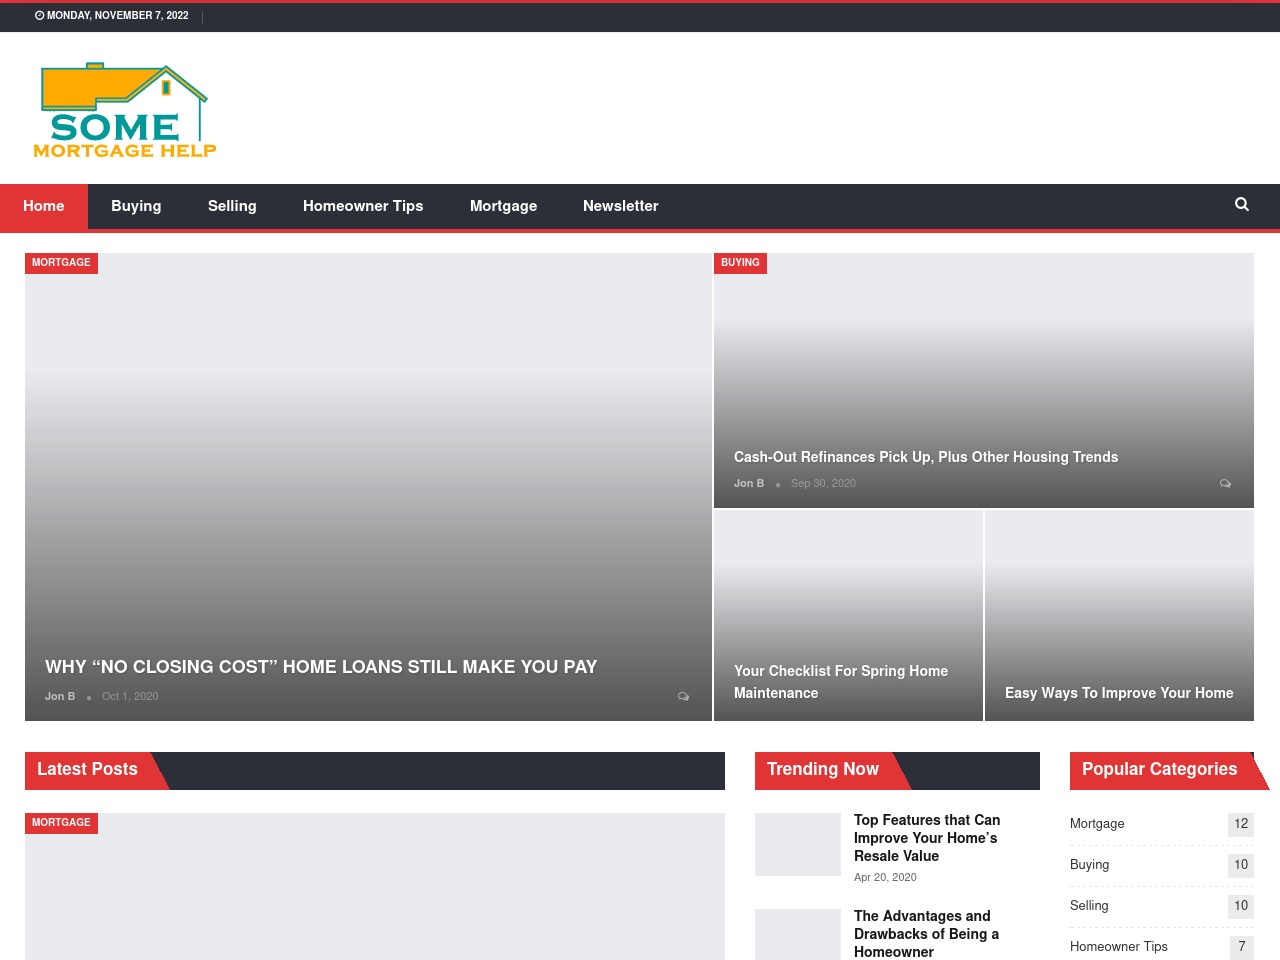1280x960 pixels.
Task: Open the Selling menu item
Action: [232, 206]
